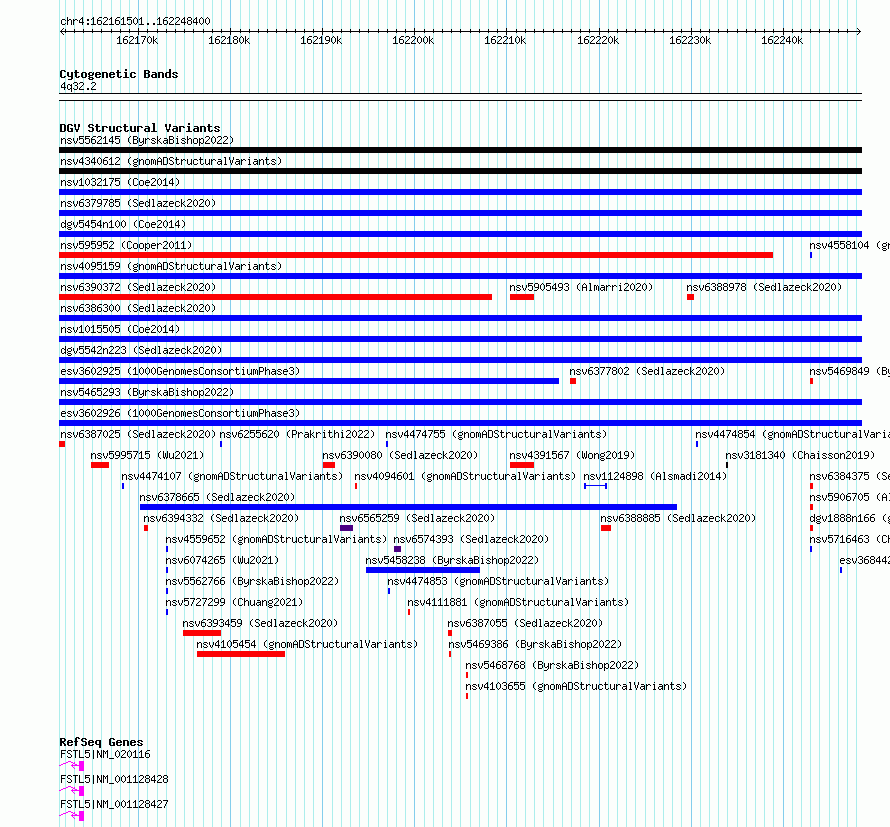The width and height of the screenshot is (890, 827).
Task: Click FSTL5|NM_020116 gene glyph
Action: 72,766
